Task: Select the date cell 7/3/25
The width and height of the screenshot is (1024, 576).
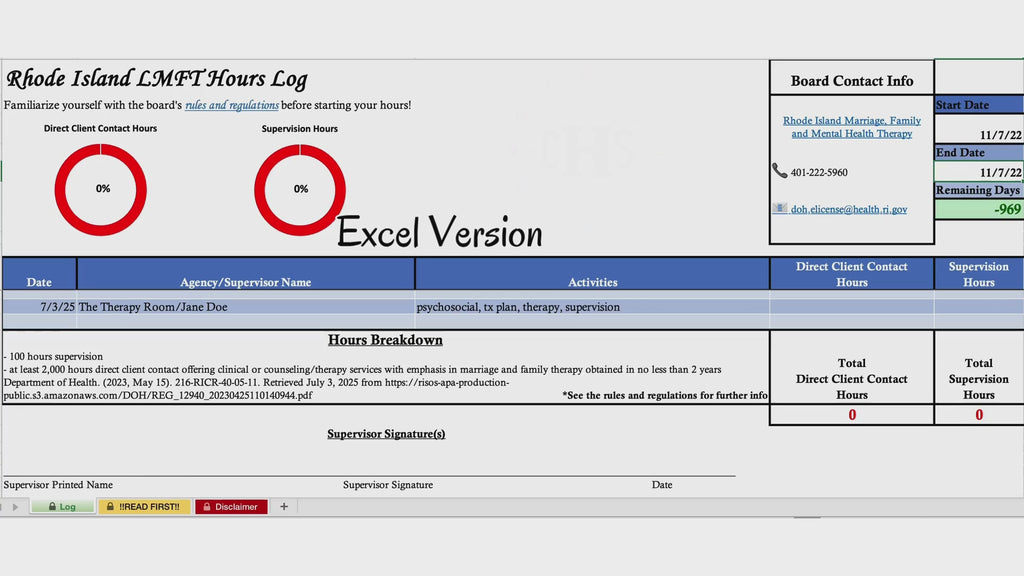Action: pyautogui.click(x=40, y=307)
